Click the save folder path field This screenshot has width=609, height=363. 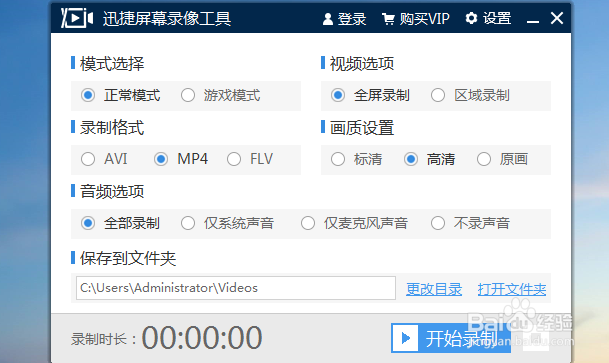236,288
